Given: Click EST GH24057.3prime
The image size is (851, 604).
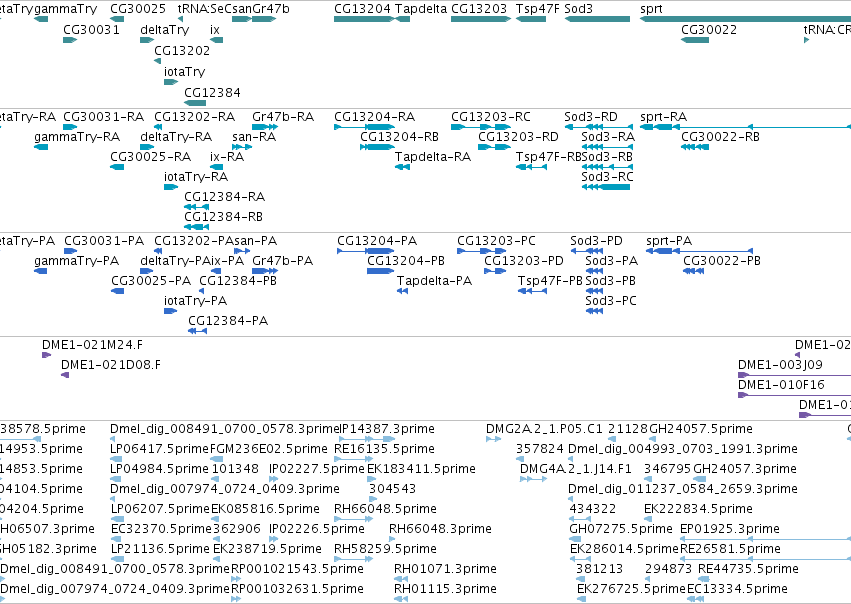Looking at the screenshot, I should 745,469.
